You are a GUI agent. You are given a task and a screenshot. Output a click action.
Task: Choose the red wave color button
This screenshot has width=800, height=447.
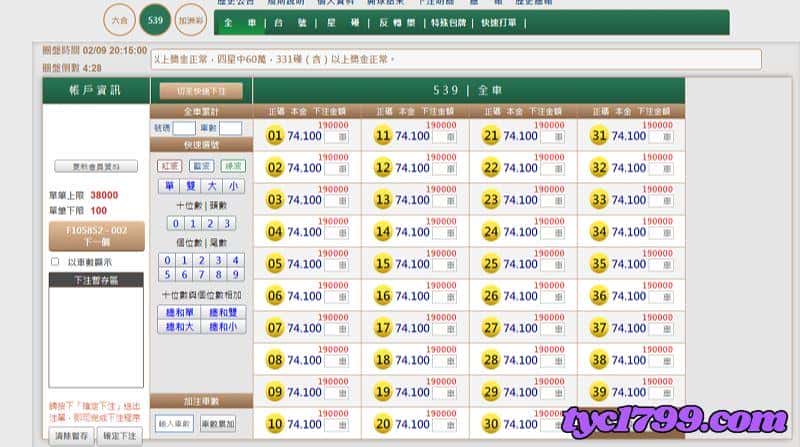(169, 166)
